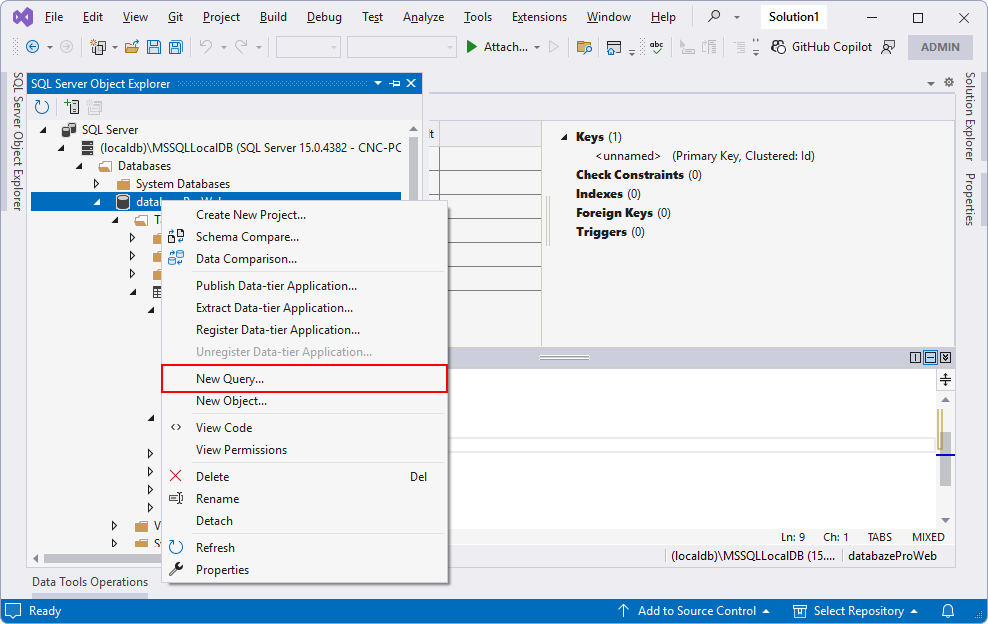Start debugging with the green Attach arrow
Image resolution: width=988 pixels, height=624 pixels.
(x=471, y=46)
